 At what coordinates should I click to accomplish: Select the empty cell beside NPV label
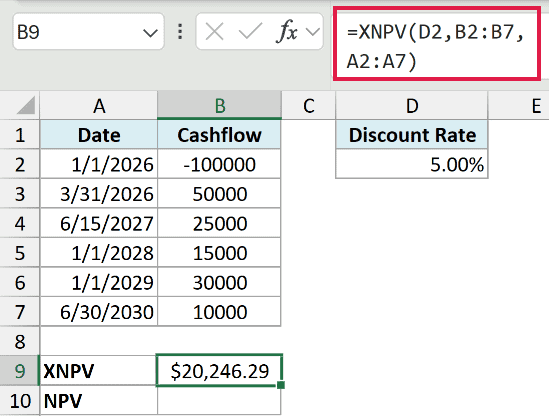(219, 401)
